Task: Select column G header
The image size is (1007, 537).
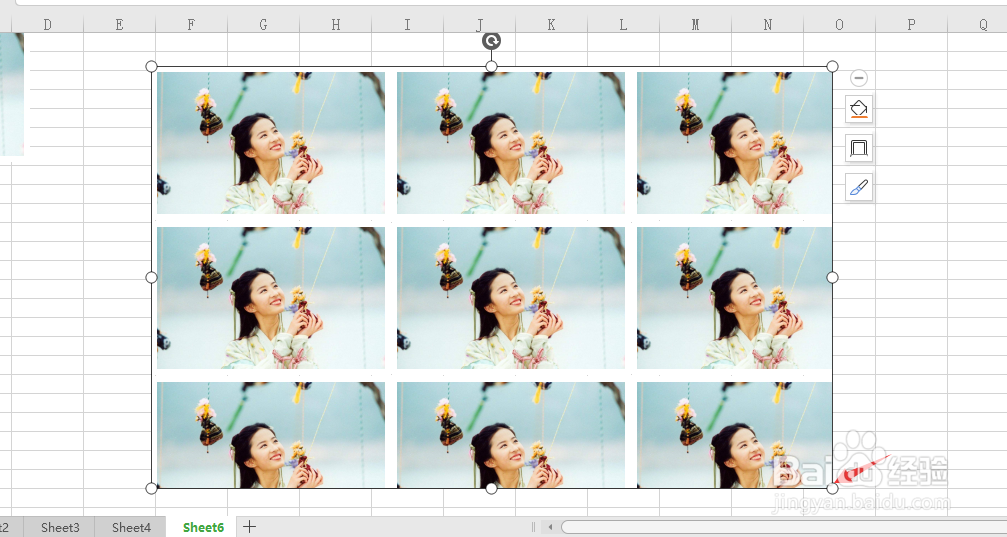Action: (x=263, y=24)
